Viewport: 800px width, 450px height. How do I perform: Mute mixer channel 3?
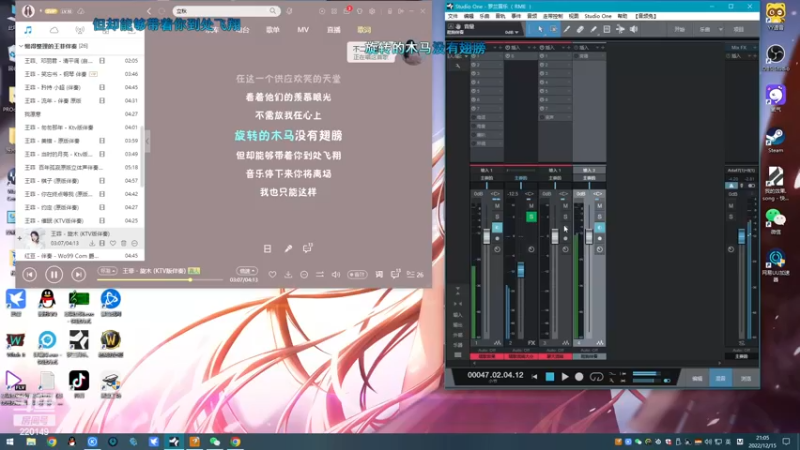[x=565, y=206]
